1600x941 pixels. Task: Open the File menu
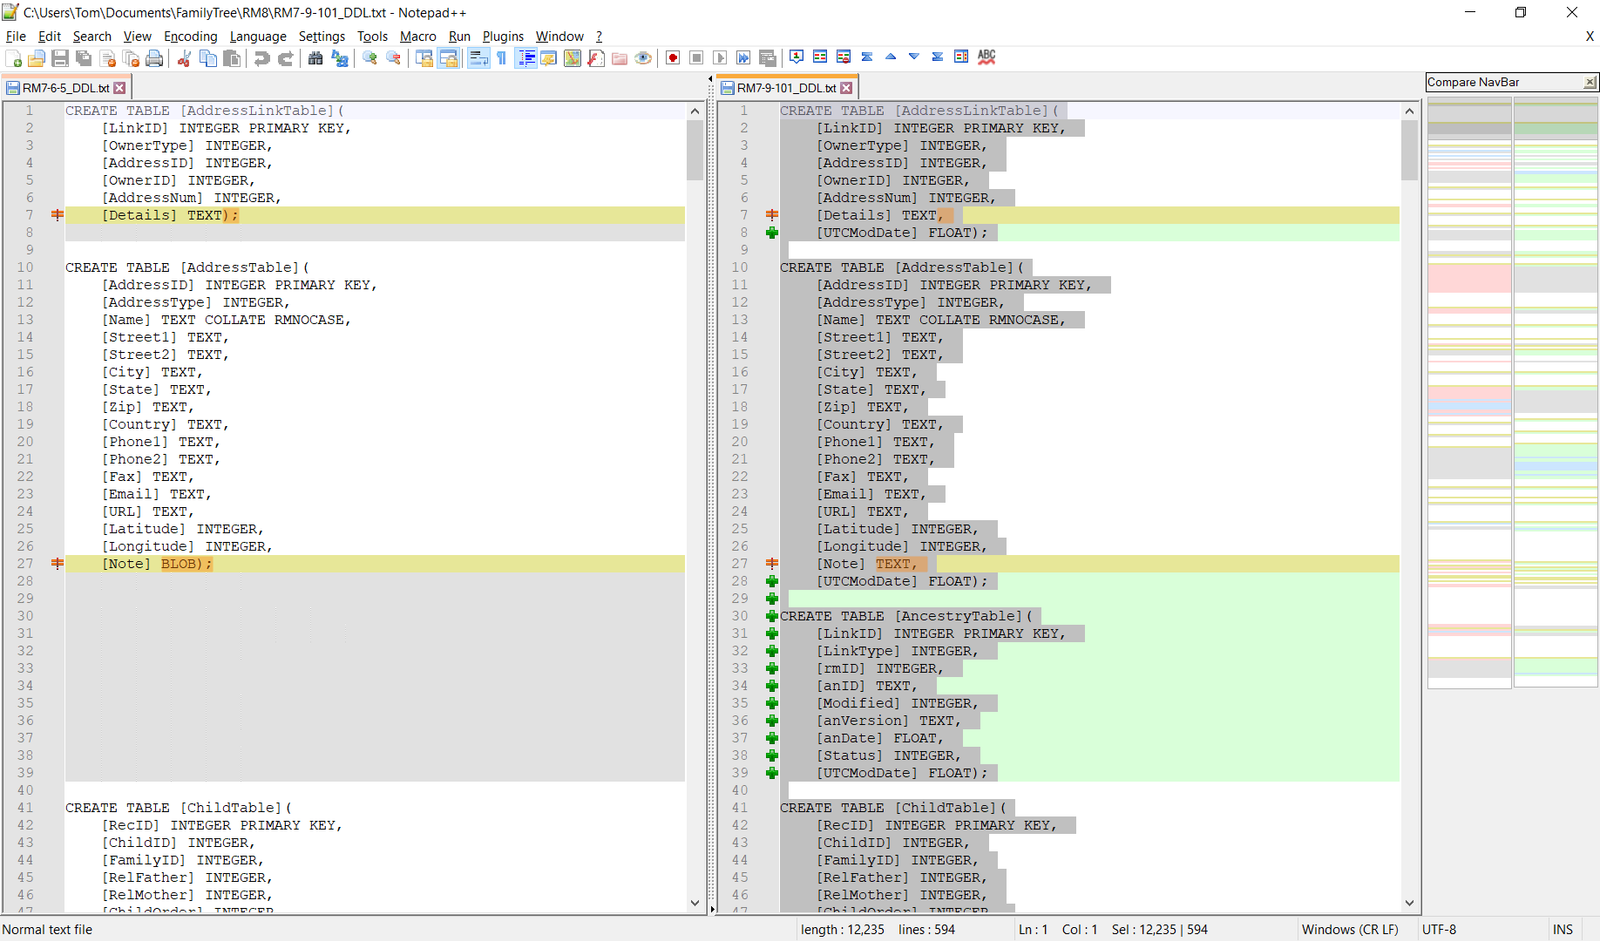16,36
